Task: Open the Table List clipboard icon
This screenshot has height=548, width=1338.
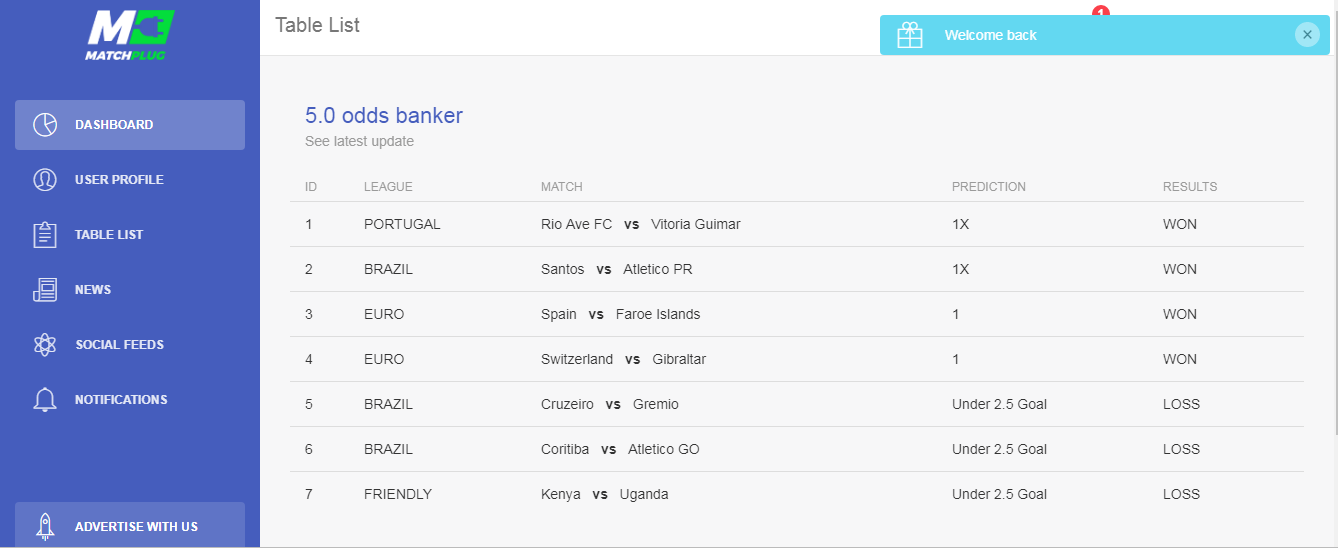Action: (x=45, y=235)
